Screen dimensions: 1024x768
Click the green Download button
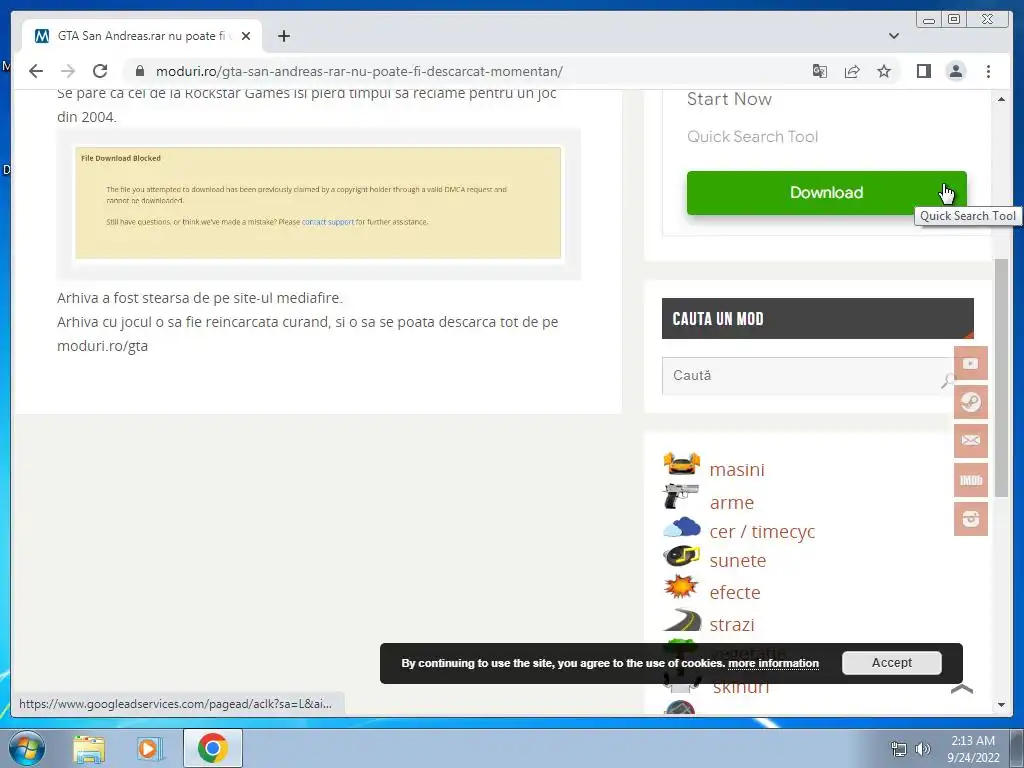pos(826,193)
